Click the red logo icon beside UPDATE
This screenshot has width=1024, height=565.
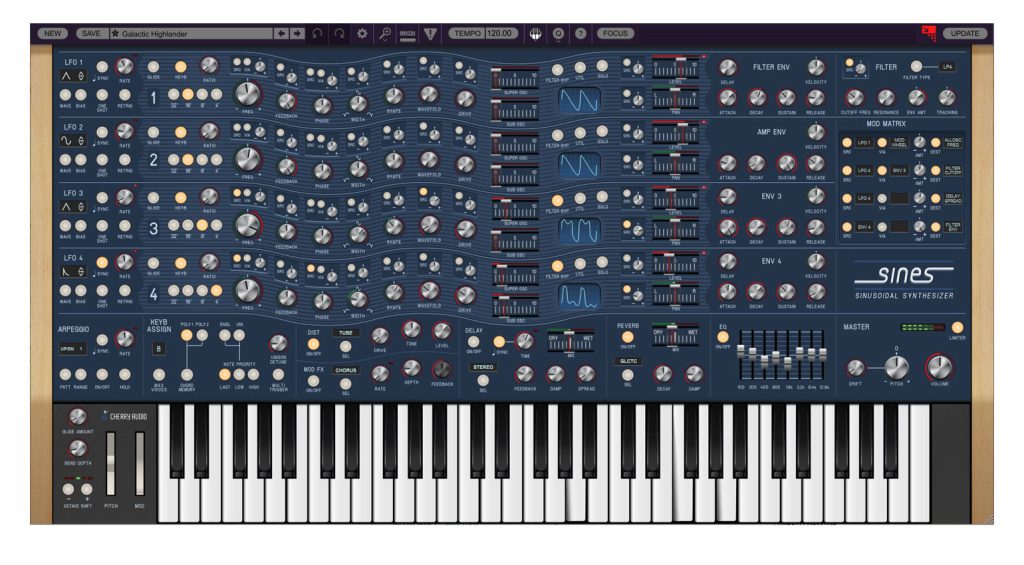[929, 33]
